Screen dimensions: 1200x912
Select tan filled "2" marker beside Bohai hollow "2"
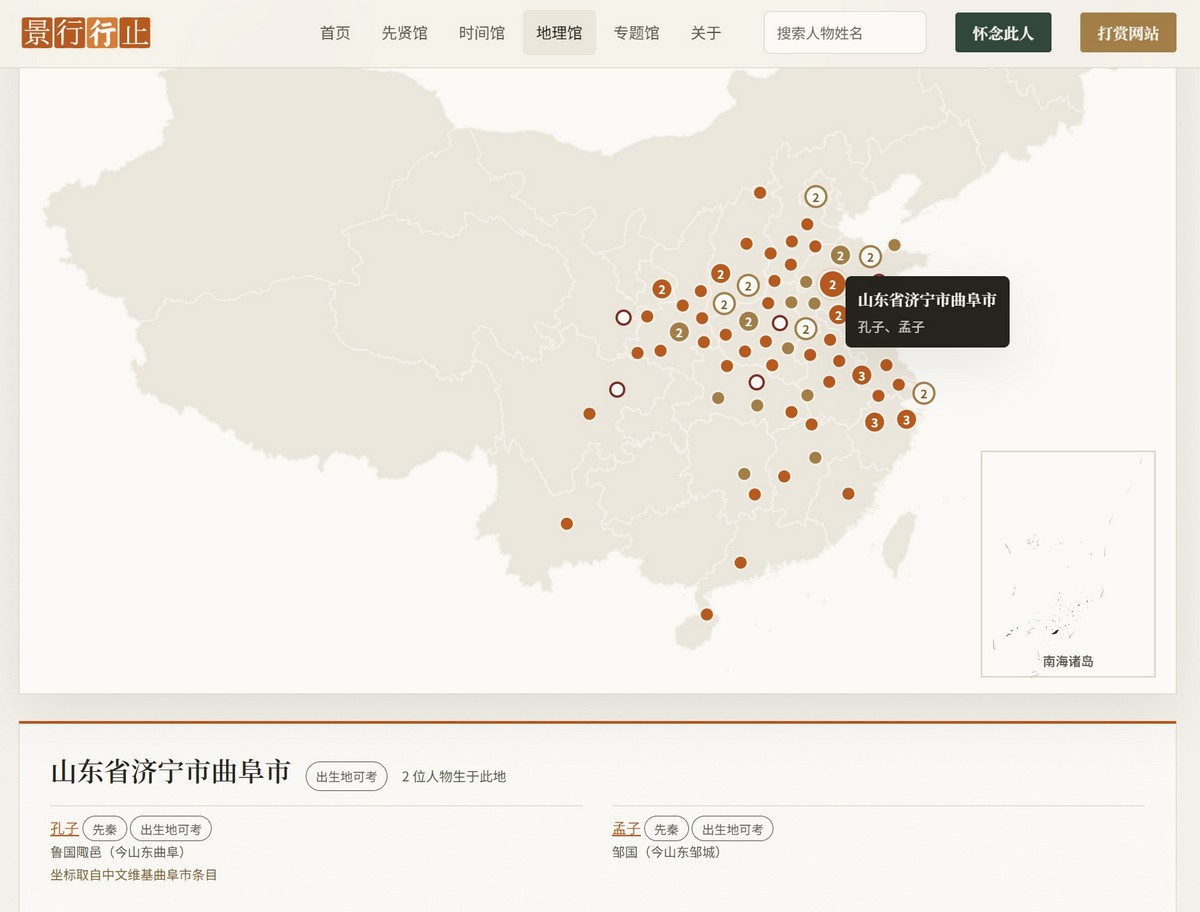(x=840, y=255)
